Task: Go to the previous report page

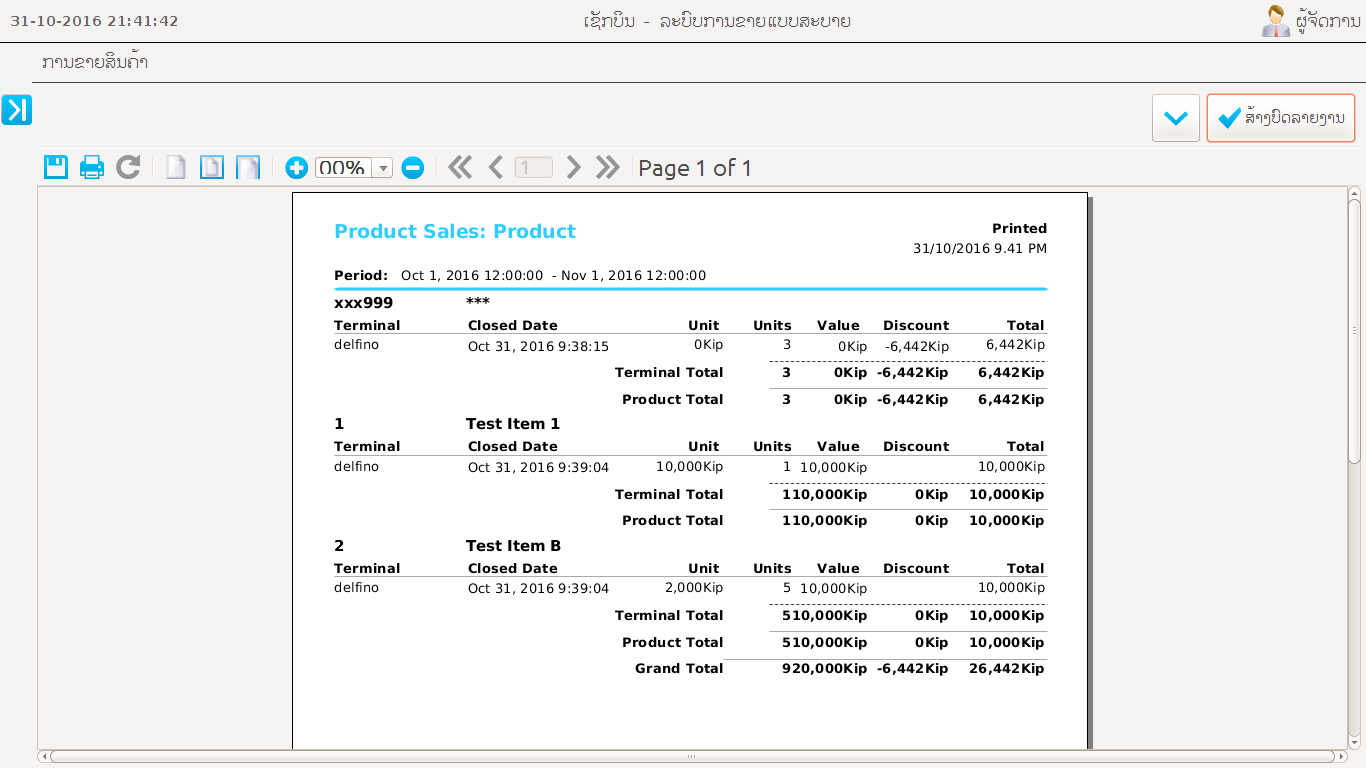Action: tap(496, 167)
